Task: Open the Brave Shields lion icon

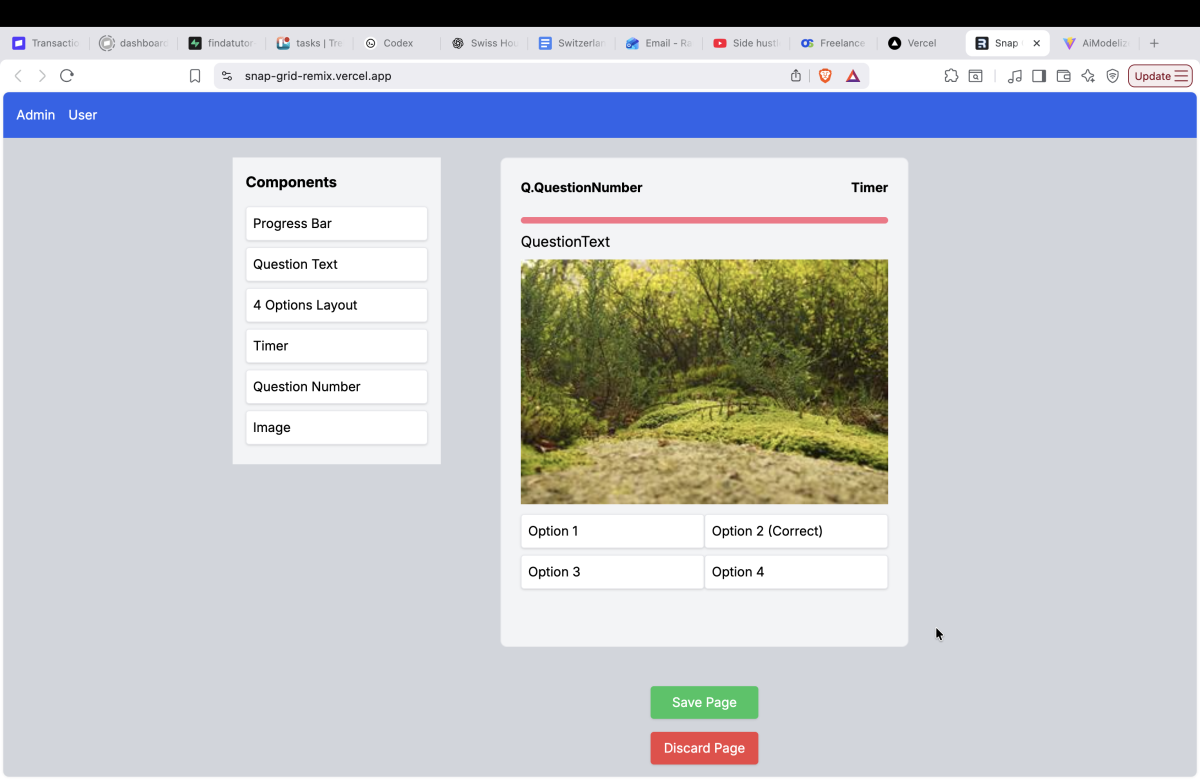Action: pyautogui.click(x=825, y=76)
